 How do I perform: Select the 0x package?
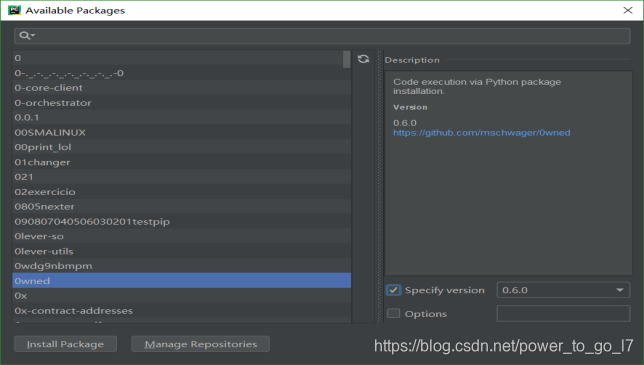point(182,296)
